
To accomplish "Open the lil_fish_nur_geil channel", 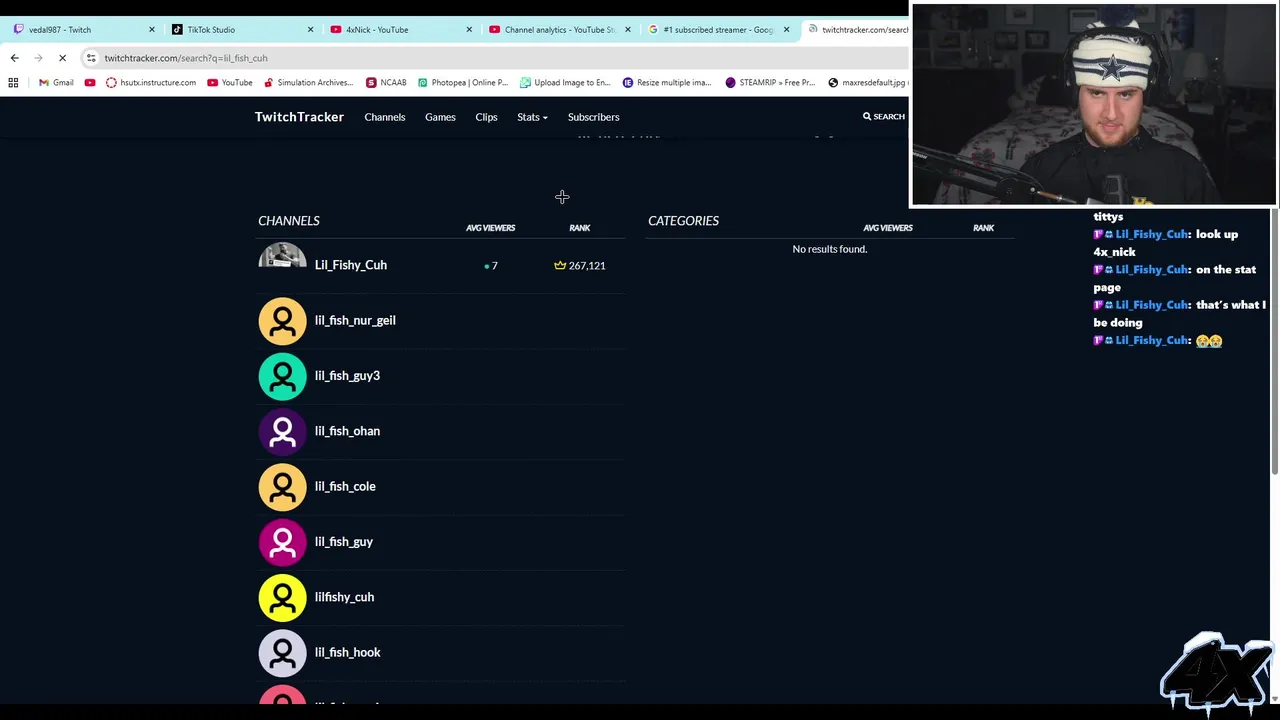I will [355, 320].
